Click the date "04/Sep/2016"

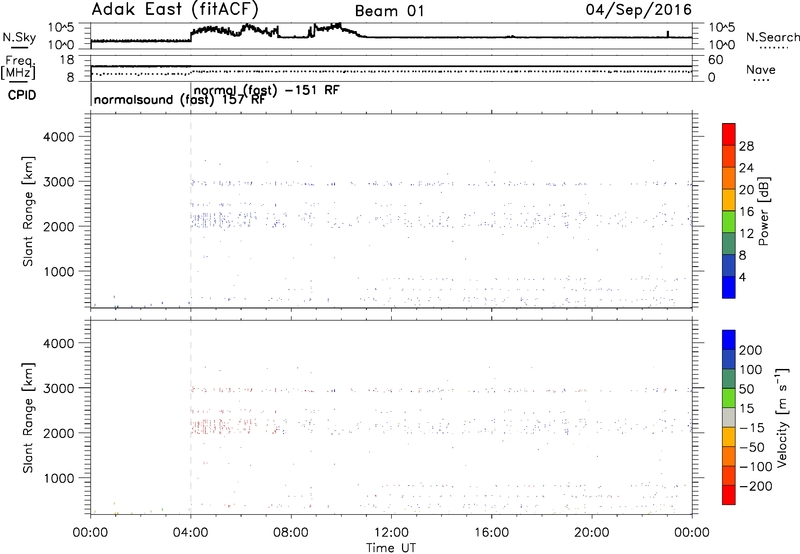tap(638, 10)
